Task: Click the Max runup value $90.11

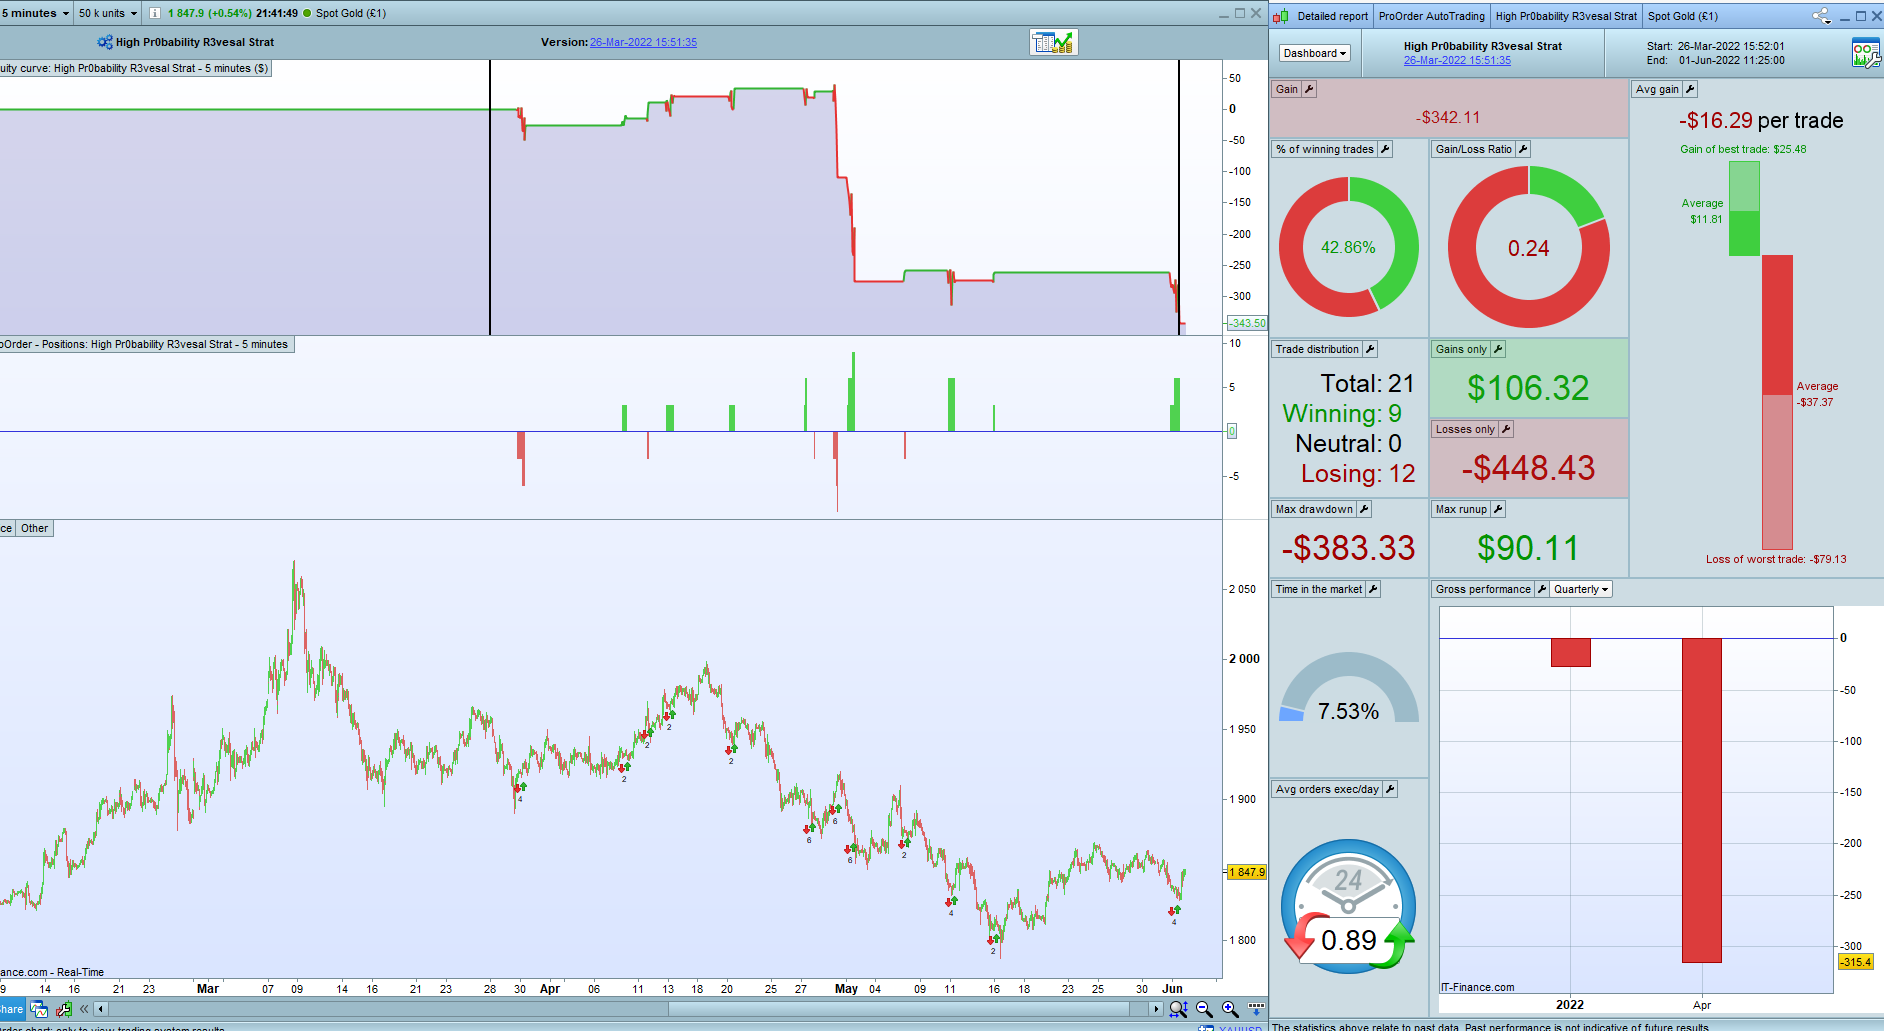Action: coord(1528,548)
